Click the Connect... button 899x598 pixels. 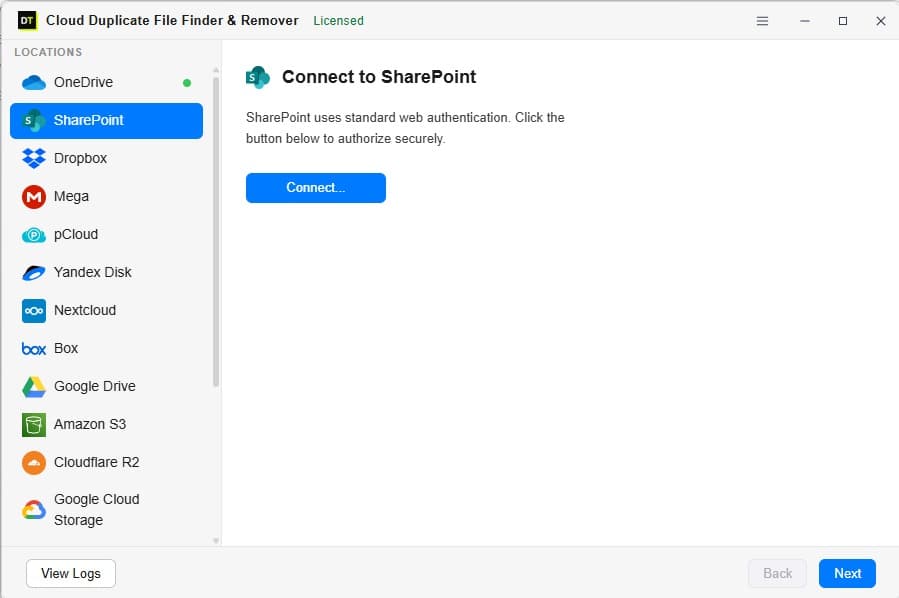316,188
